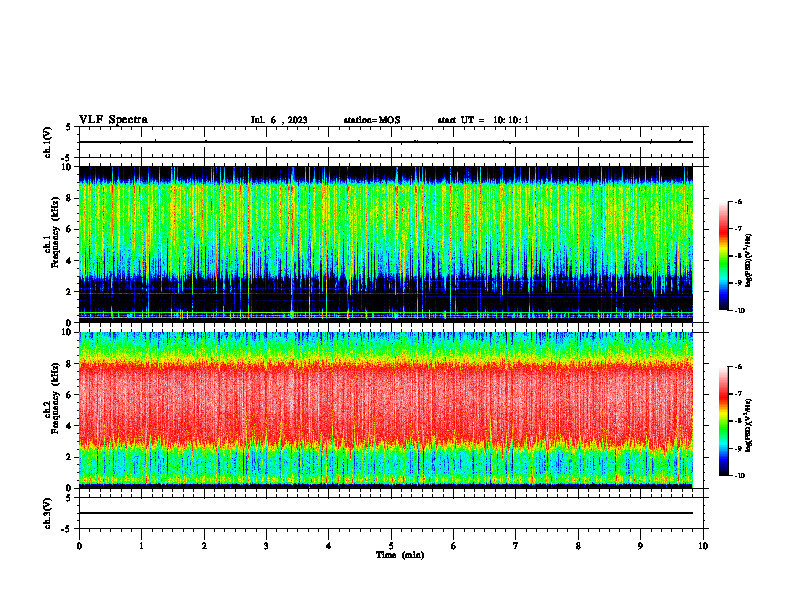
Task: Click the ch.3 voltage waveform trace
Action: [386, 513]
